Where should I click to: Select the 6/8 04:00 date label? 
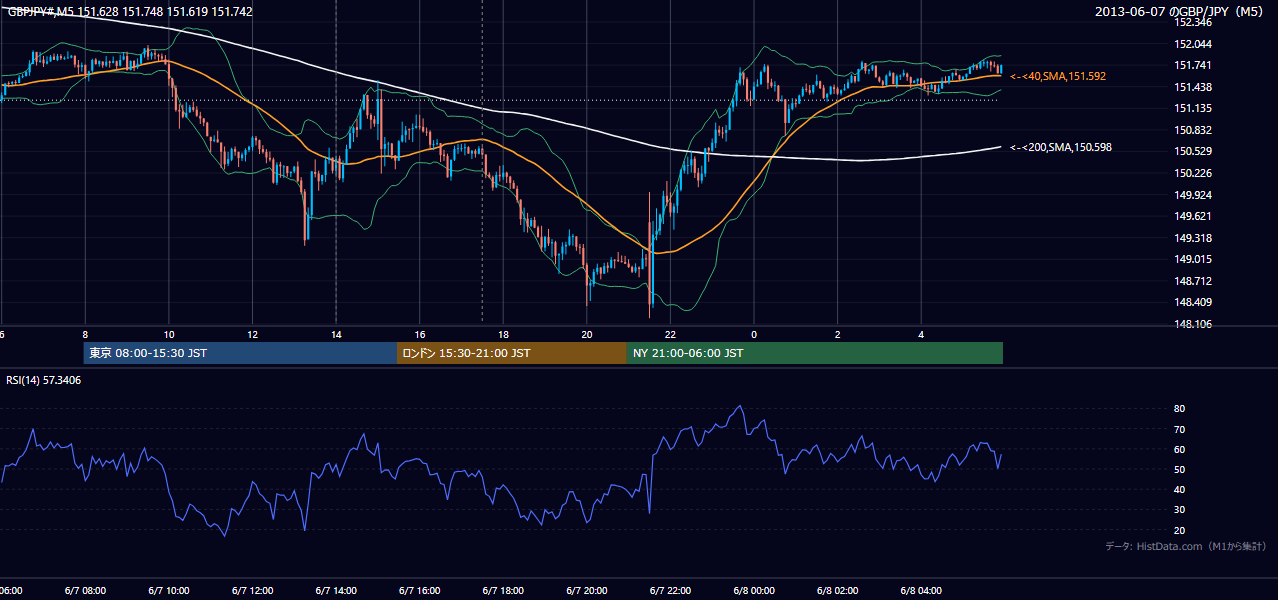point(922,591)
